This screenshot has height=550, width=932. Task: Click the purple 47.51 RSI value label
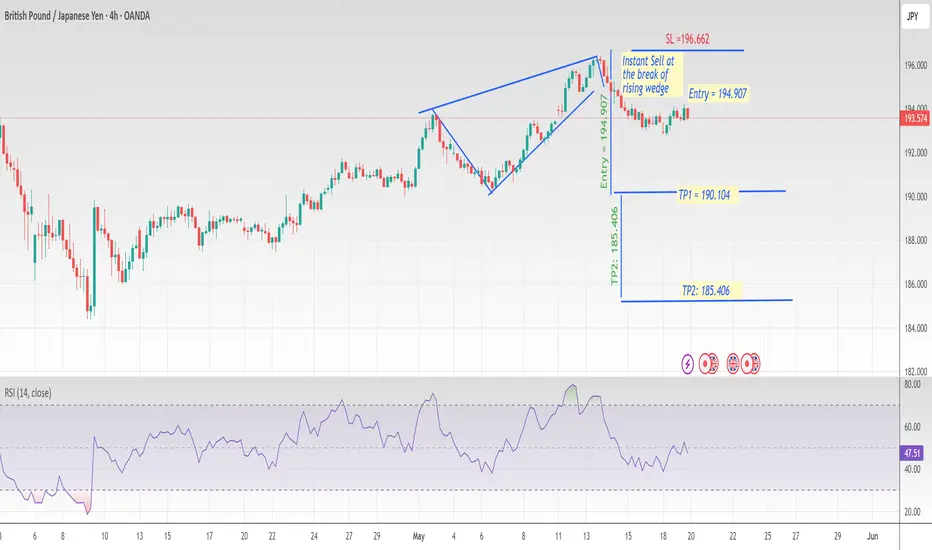pyautogui.click(x=912, y=453)
